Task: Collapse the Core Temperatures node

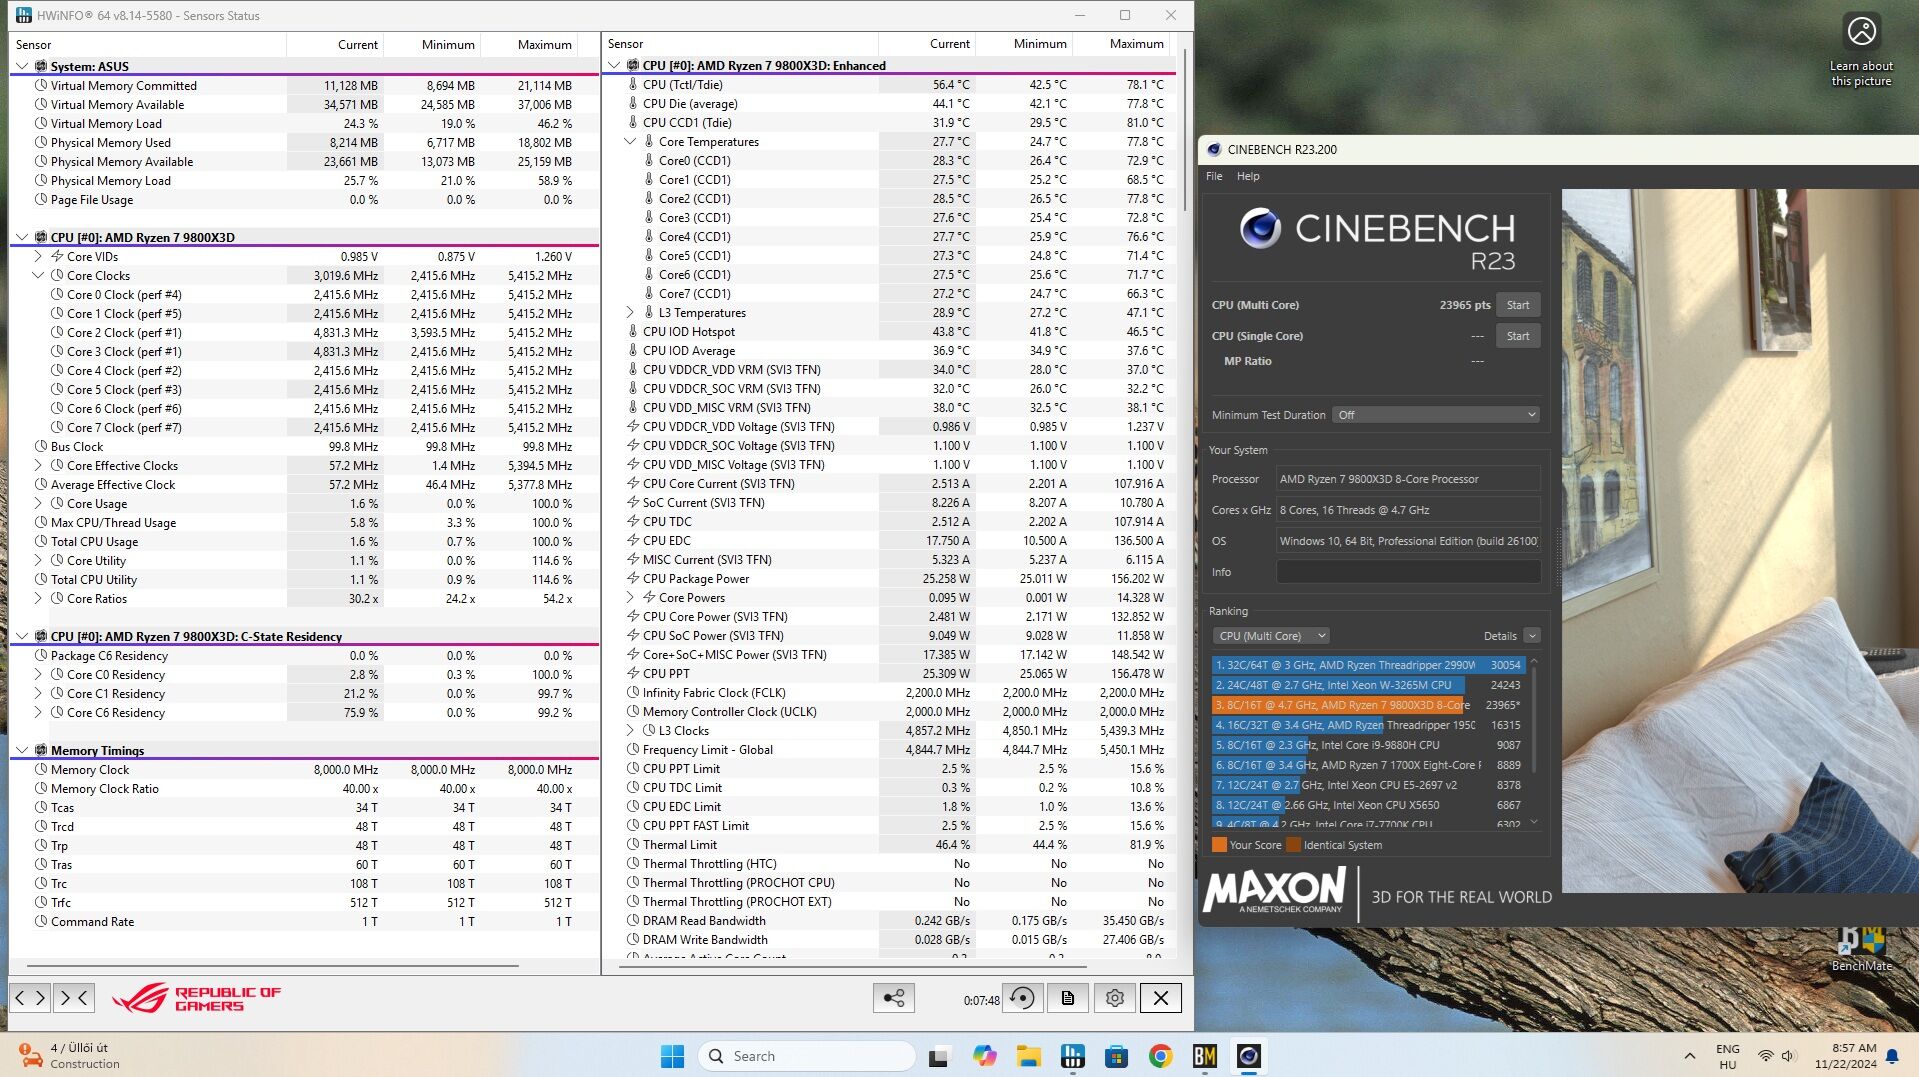Action: [630, 141]
